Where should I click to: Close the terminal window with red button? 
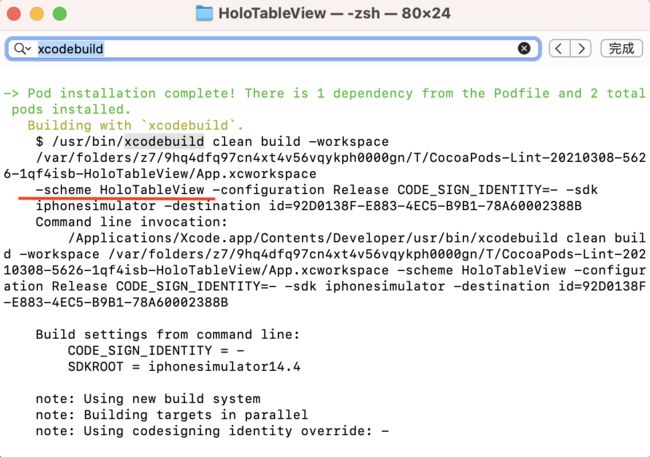click(14, 13)
